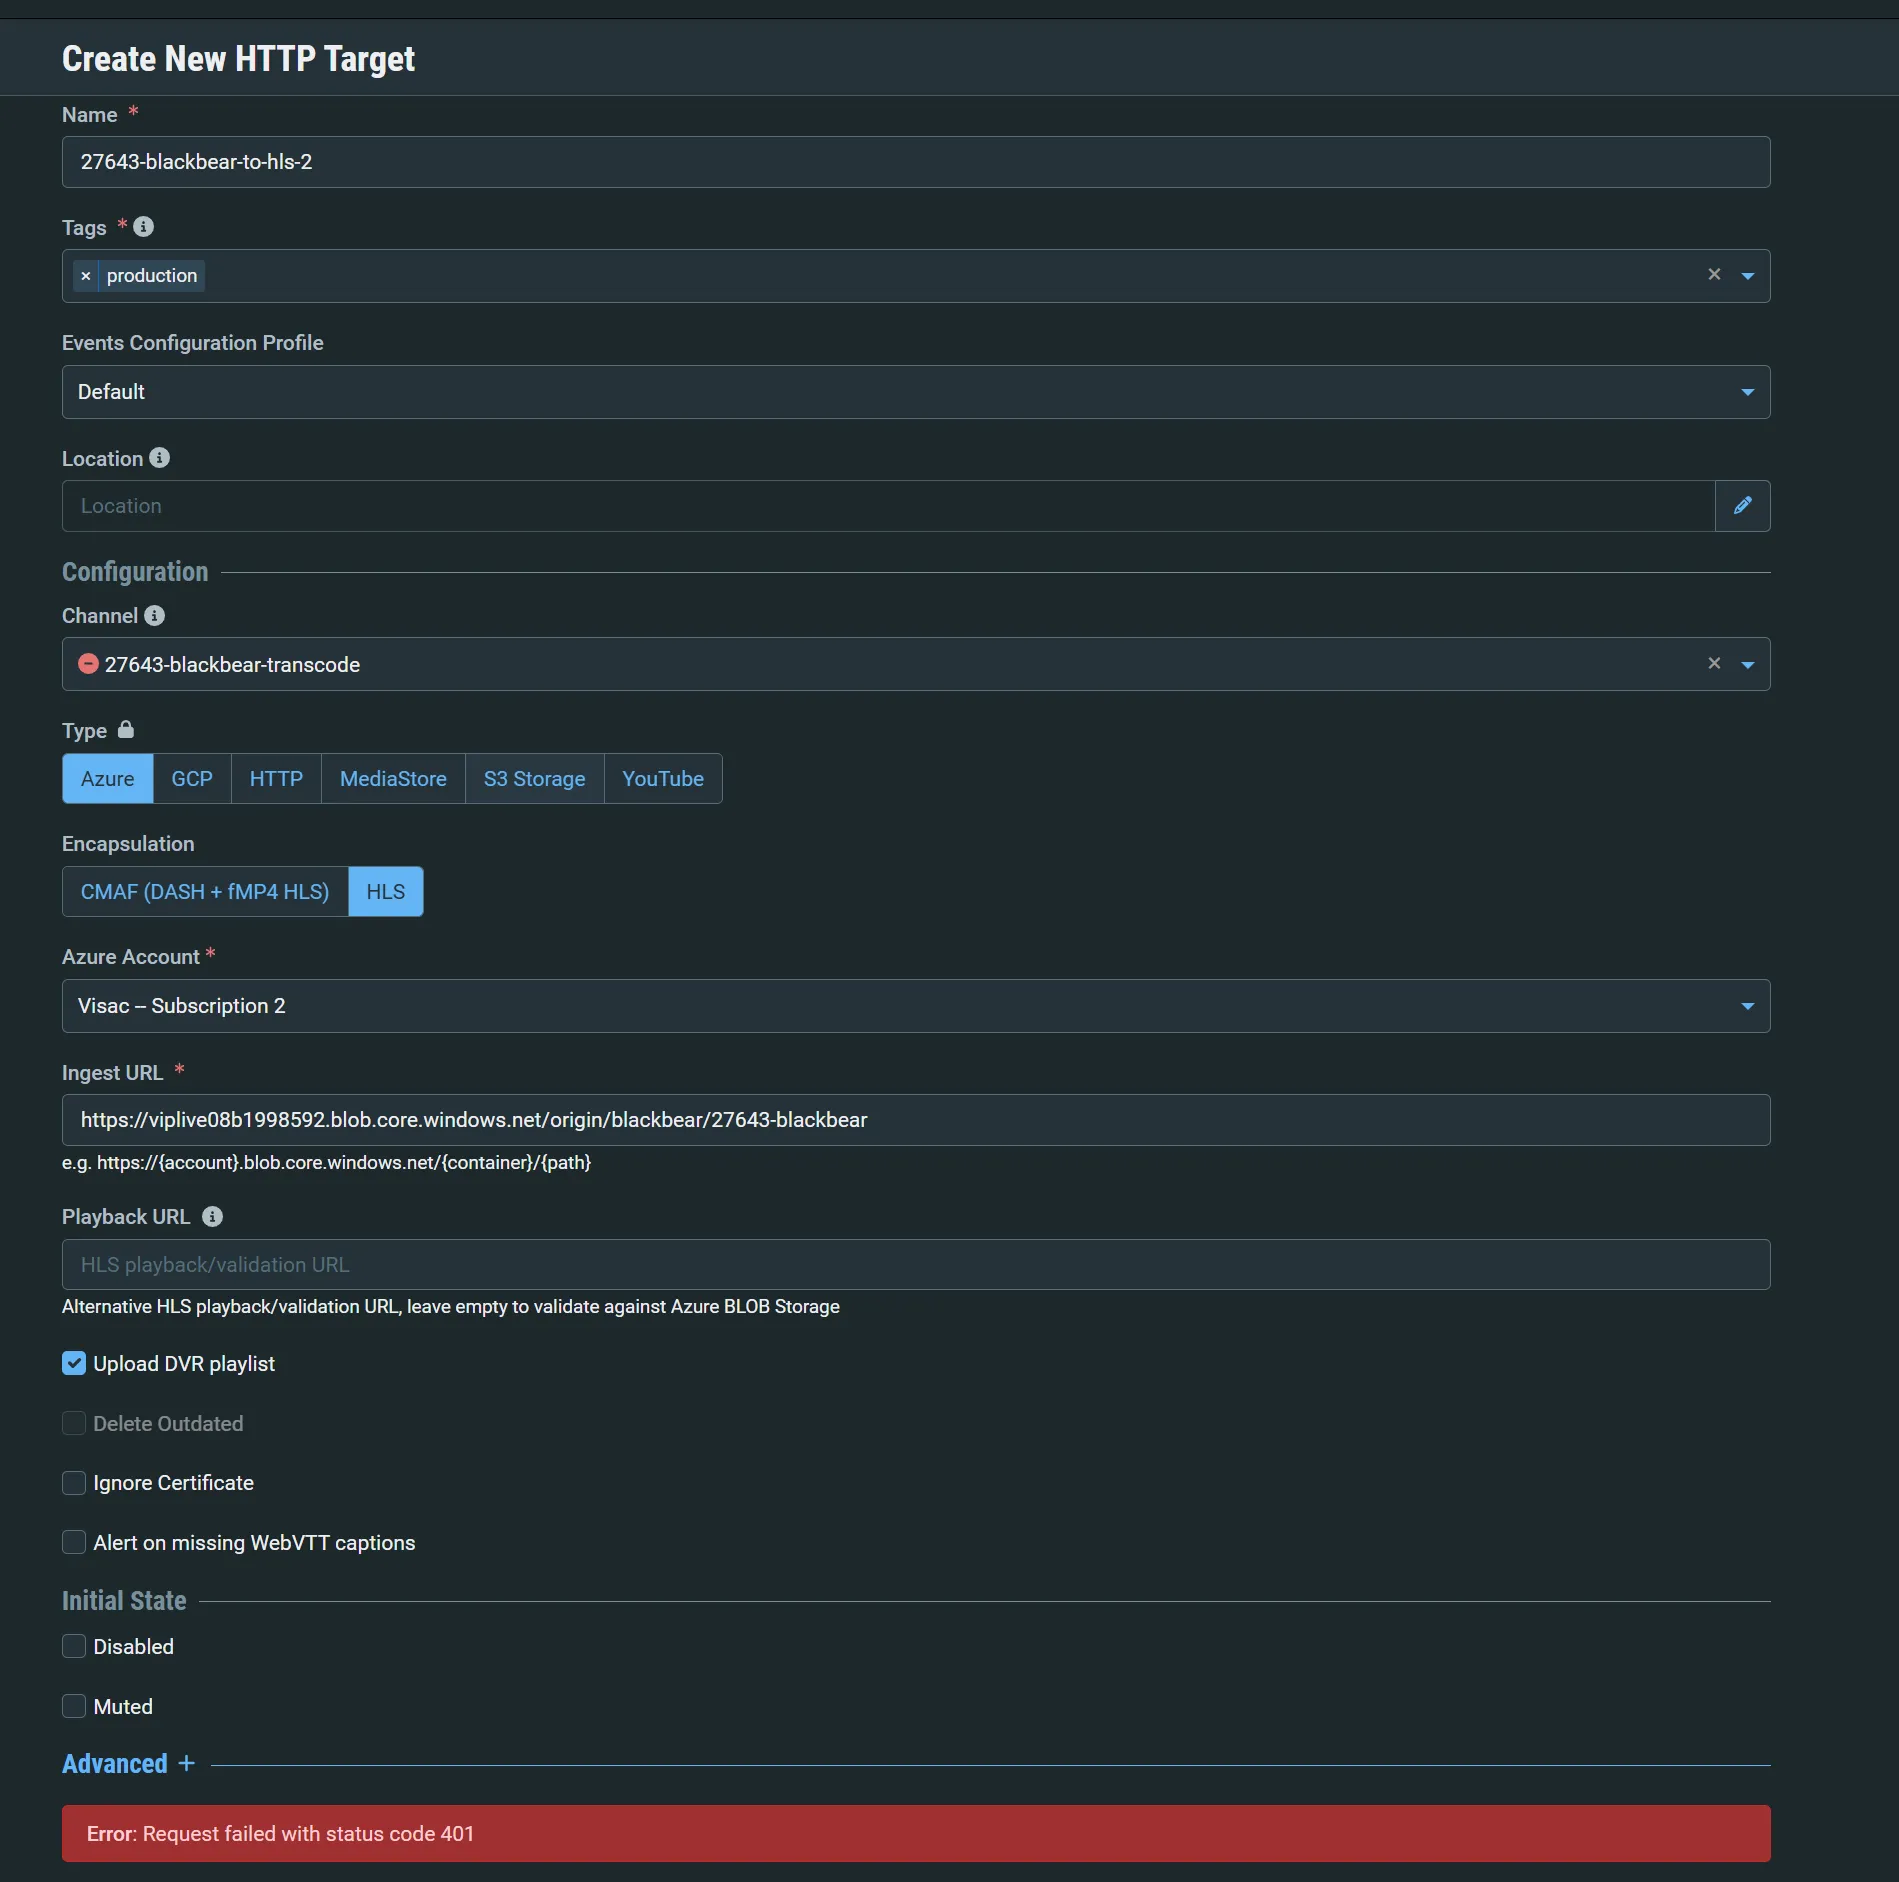This screenshot has height=1882, width=1899.
Task: Click the Tags info icon
Action: 144,227
